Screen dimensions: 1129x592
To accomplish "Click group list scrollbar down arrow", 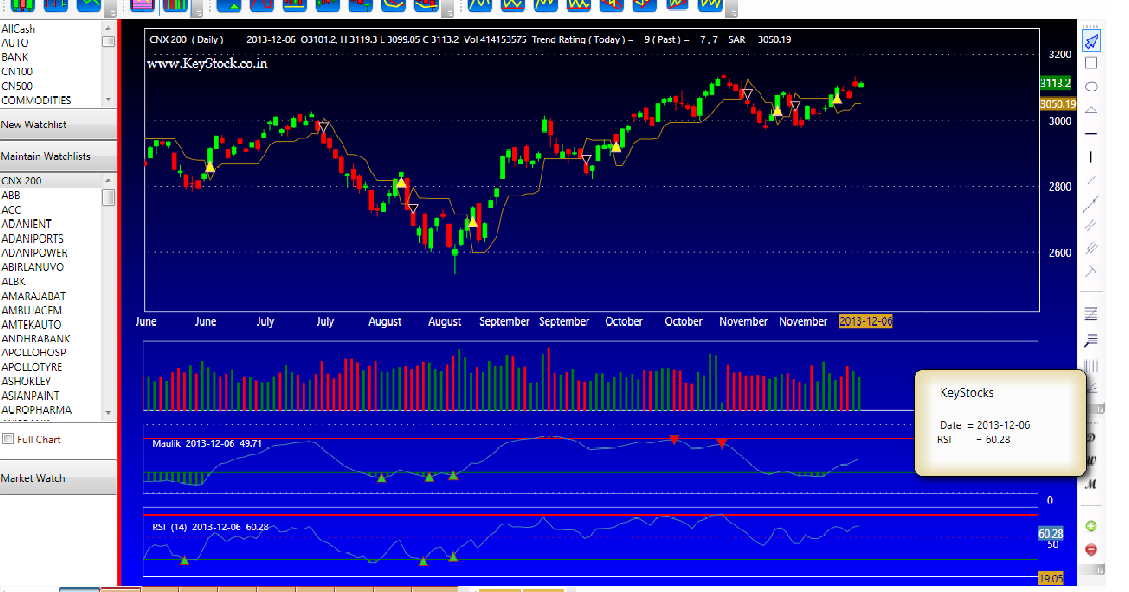I will 108,99.
